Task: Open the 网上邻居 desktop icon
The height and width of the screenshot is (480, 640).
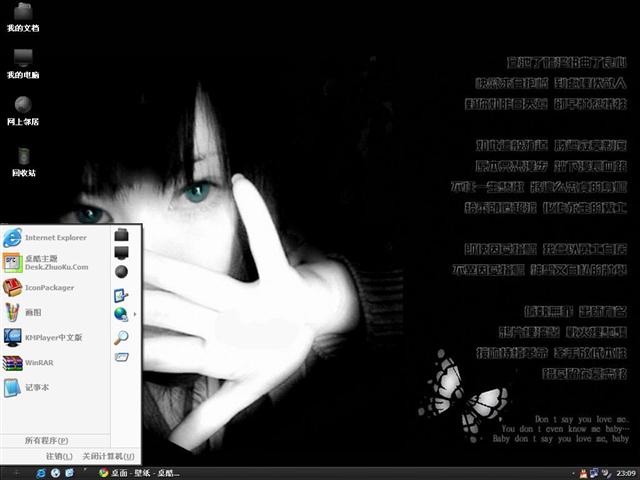Action: (x=23, y=111)
